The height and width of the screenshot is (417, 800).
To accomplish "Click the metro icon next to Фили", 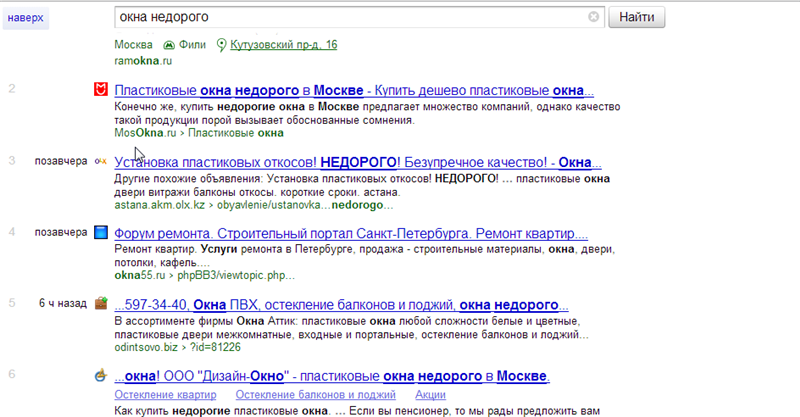I will pyautogui.click(x=169, y=45).
